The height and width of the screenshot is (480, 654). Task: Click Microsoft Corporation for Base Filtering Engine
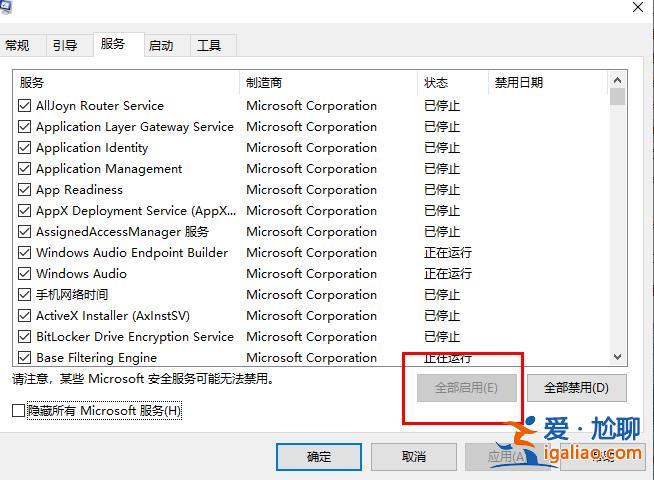[312, 357]
